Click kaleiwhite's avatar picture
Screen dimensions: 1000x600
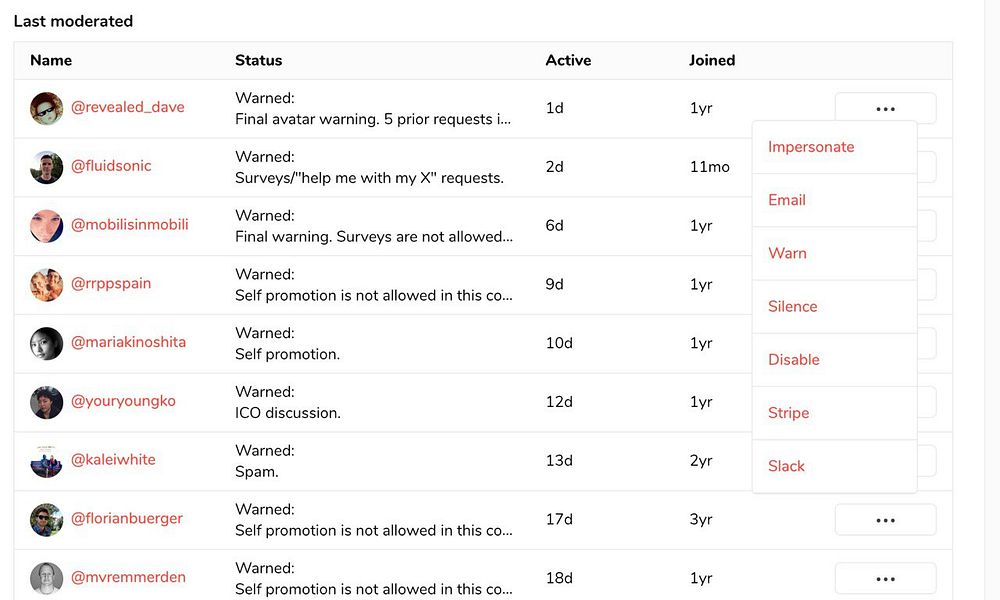pos(47,461)
